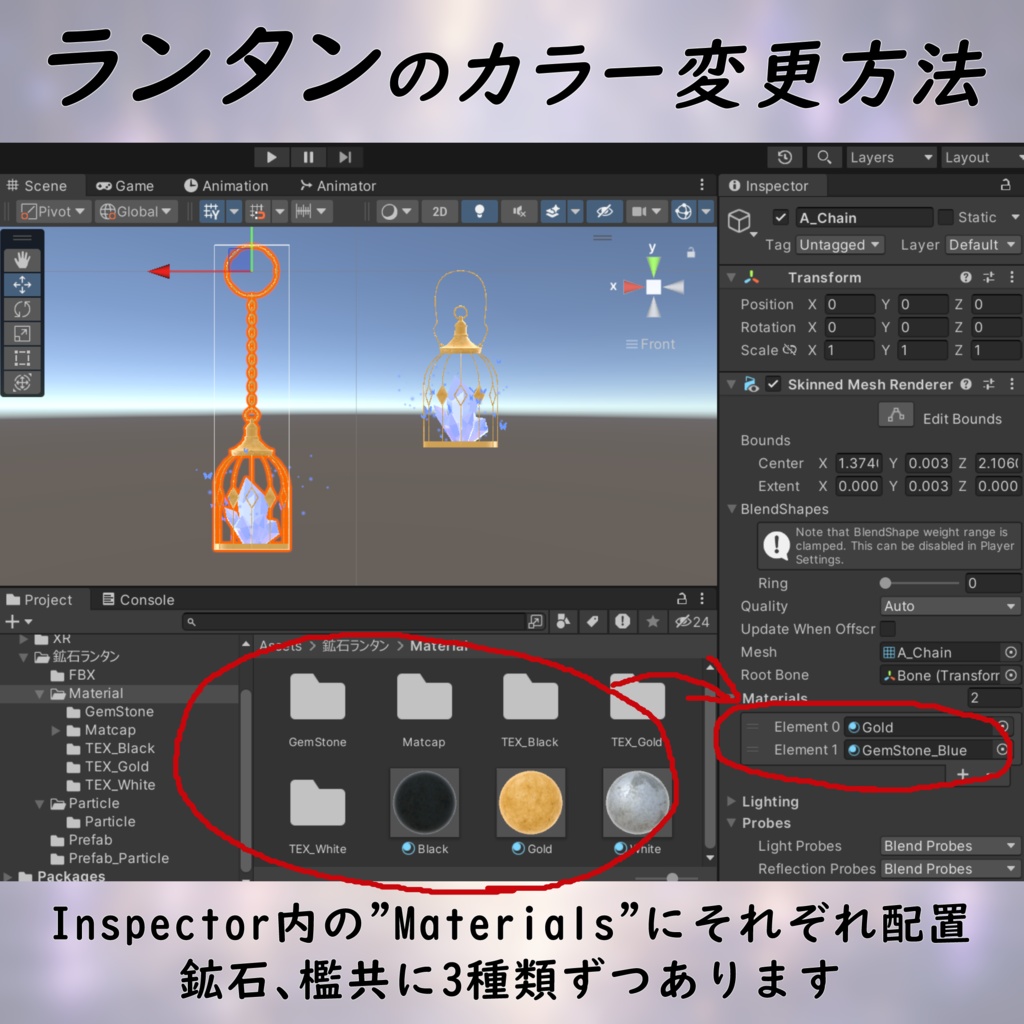Screen dimensions: 1024x1024
Task: Click the Position X input field
Action: 850,304
